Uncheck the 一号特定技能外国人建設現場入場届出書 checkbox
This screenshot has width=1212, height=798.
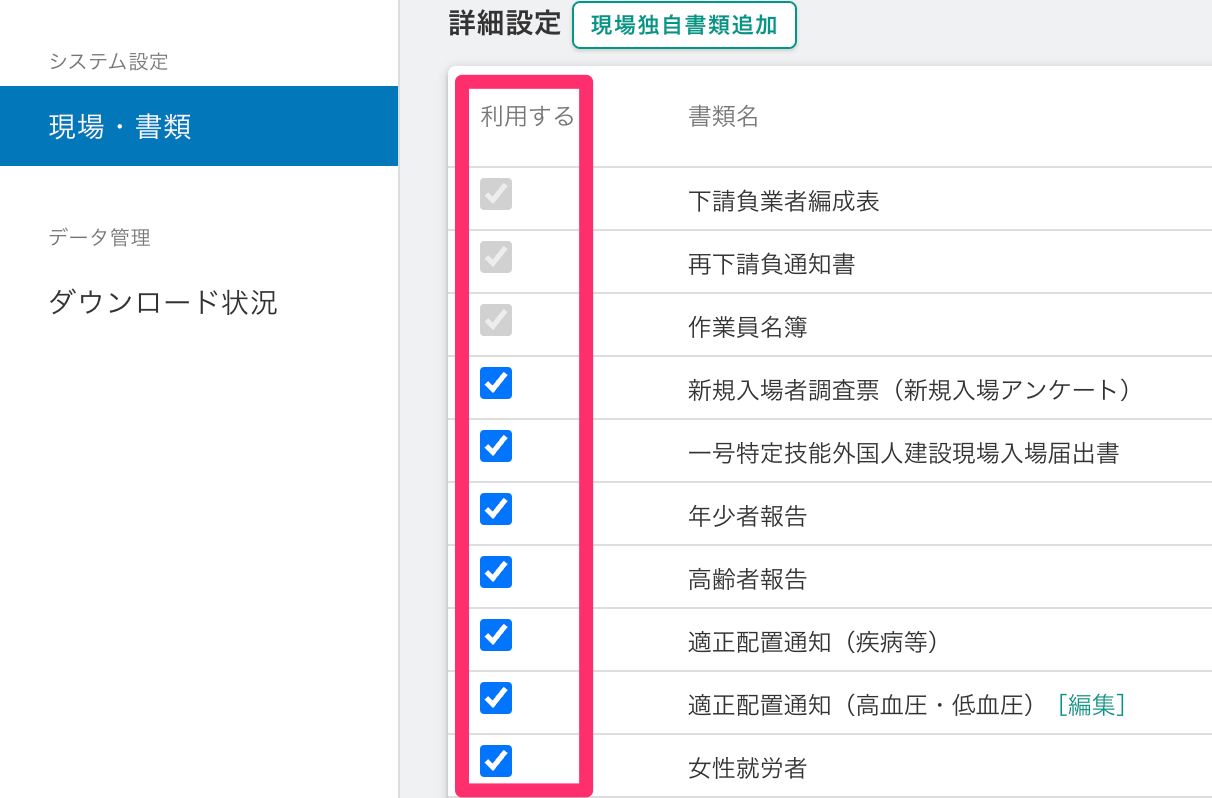tap(496, 446)
